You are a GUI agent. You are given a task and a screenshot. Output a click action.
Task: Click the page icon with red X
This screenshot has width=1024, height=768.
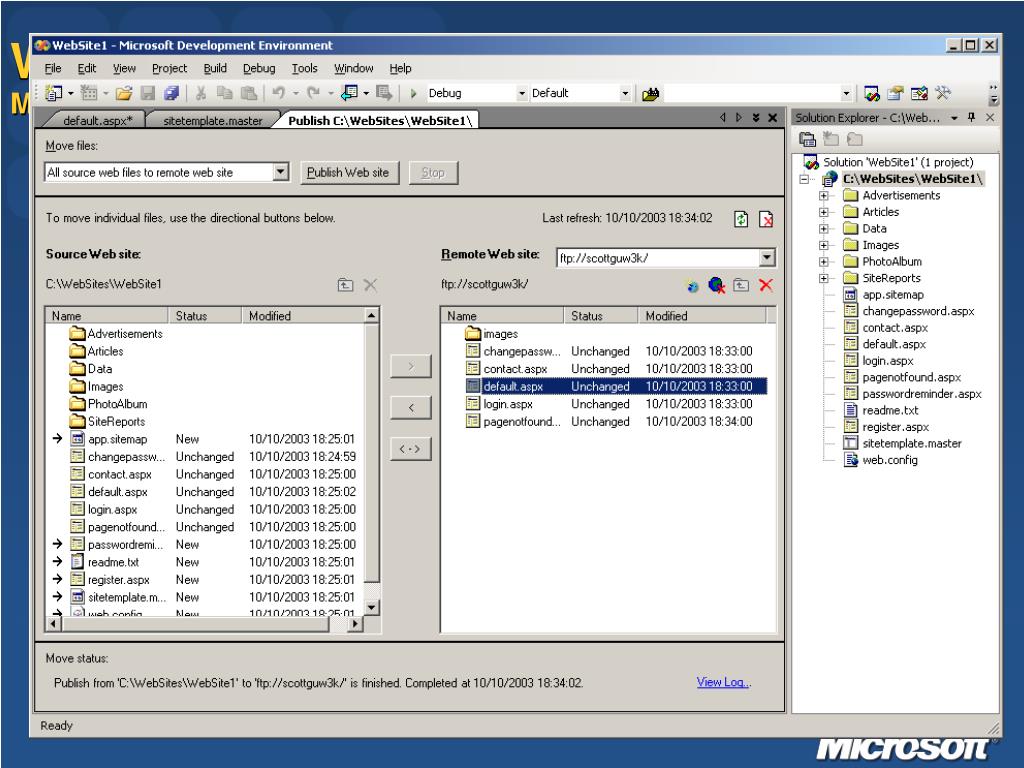click(x=766, y=219)
